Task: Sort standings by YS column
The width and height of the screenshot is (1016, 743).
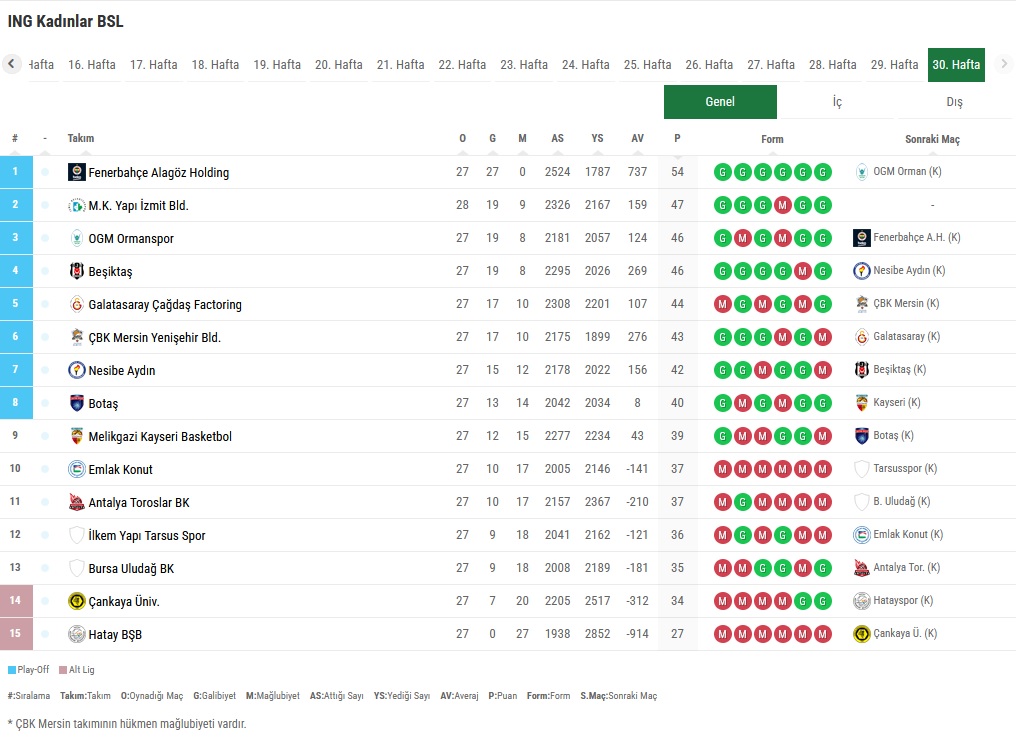Action: 597,139
